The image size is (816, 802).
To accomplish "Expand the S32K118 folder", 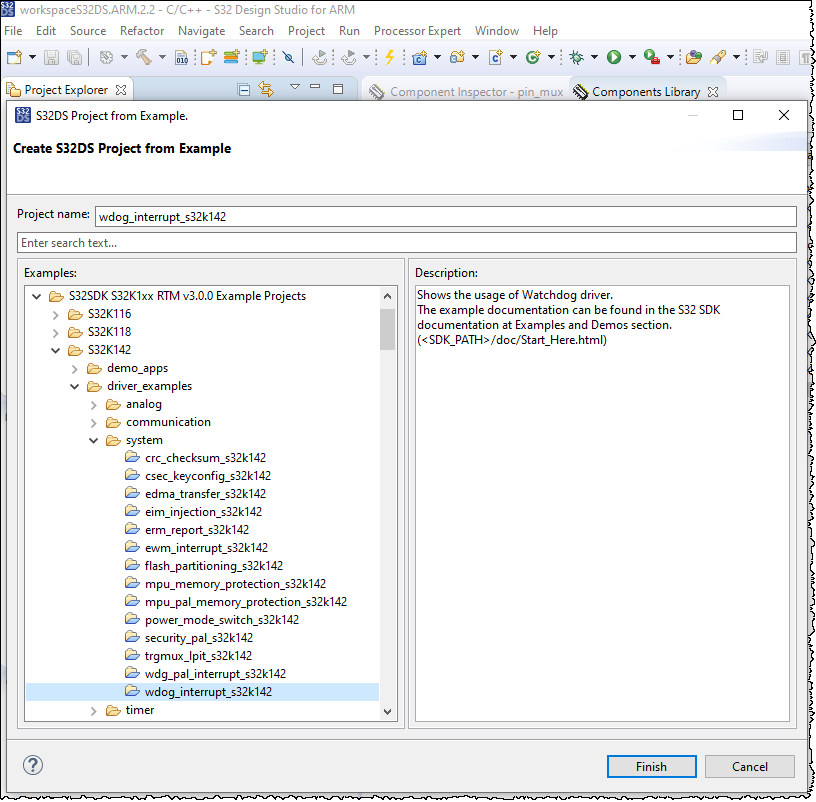I will click(56, 333).
